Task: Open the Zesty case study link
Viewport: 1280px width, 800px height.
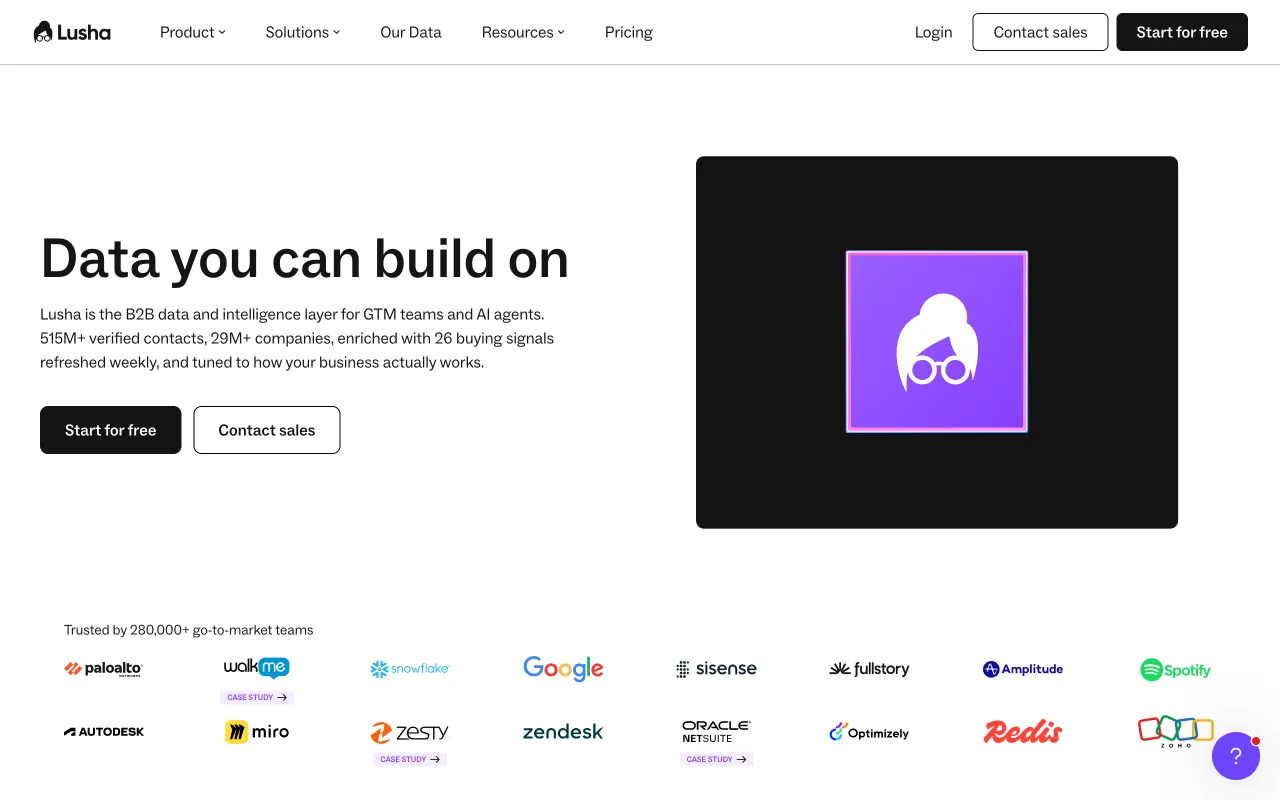Action: [x=410, y=759]
